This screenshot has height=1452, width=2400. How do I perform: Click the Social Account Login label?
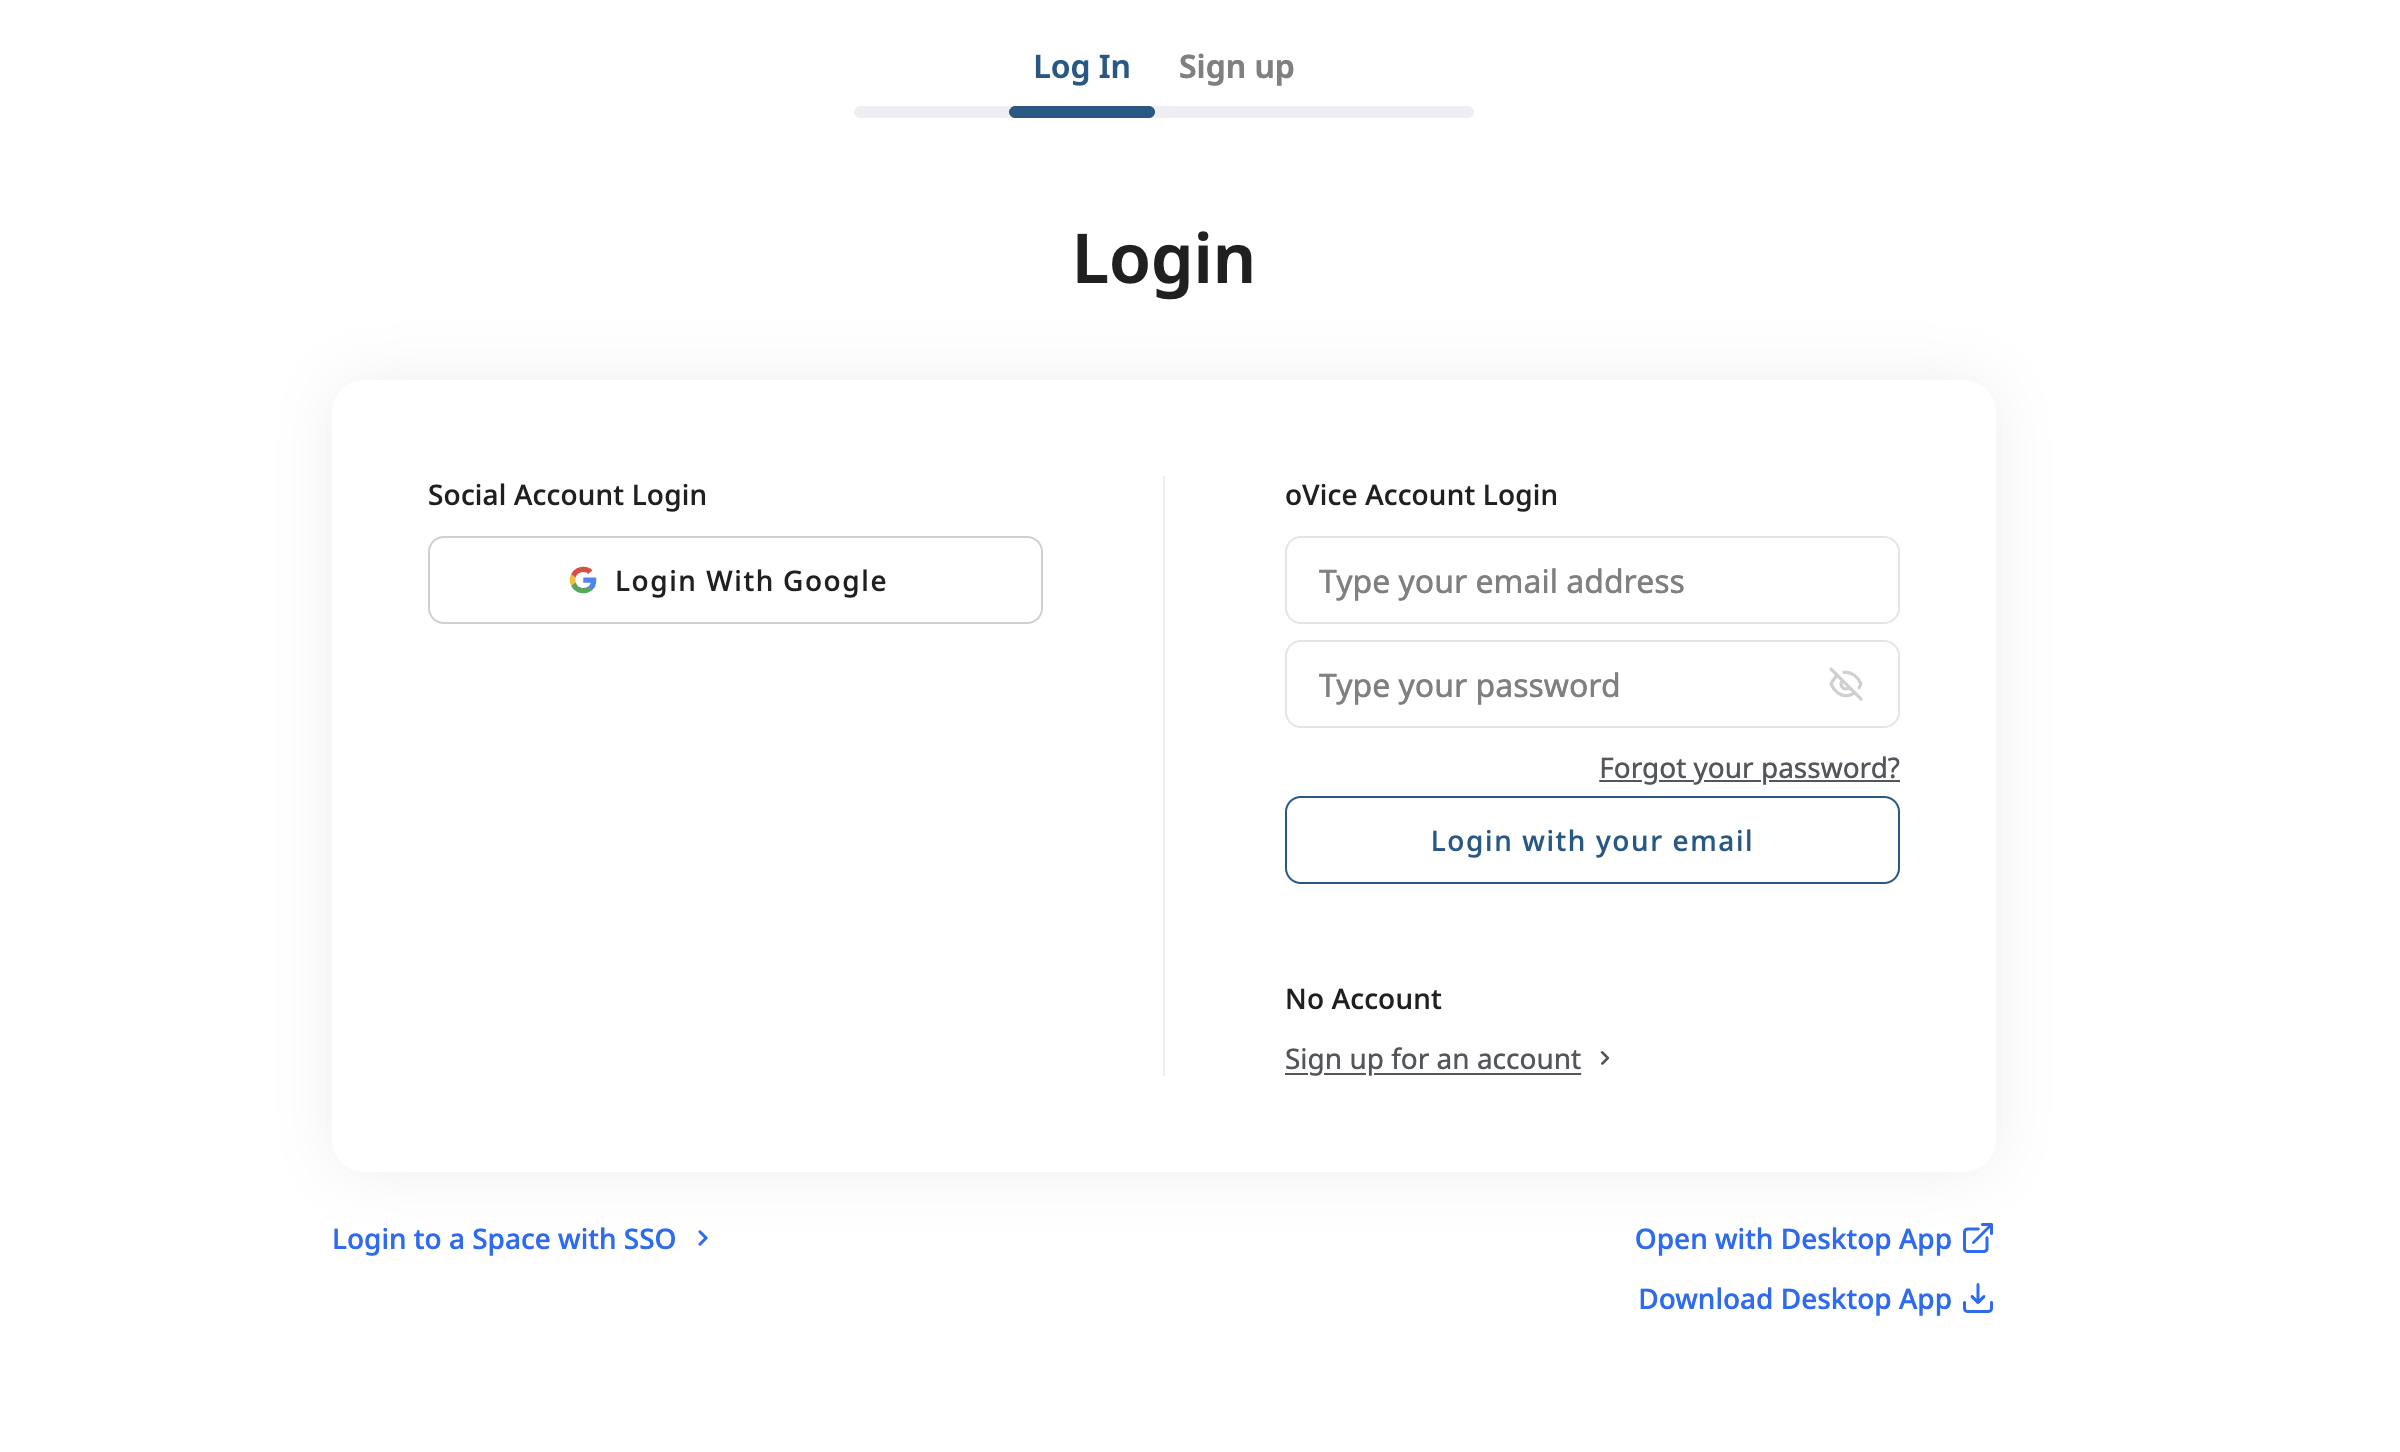tap(567, 495)
